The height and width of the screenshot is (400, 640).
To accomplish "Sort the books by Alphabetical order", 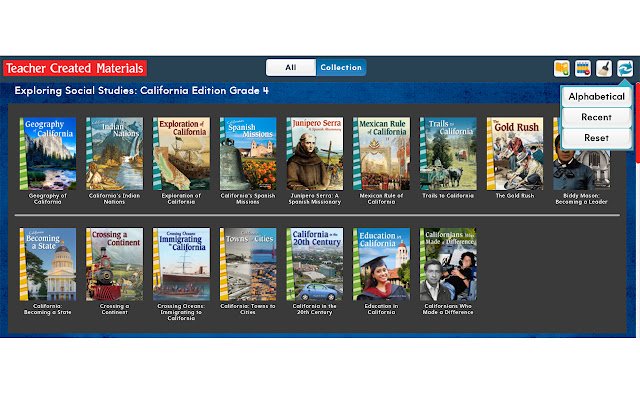I will pos(596,97).
